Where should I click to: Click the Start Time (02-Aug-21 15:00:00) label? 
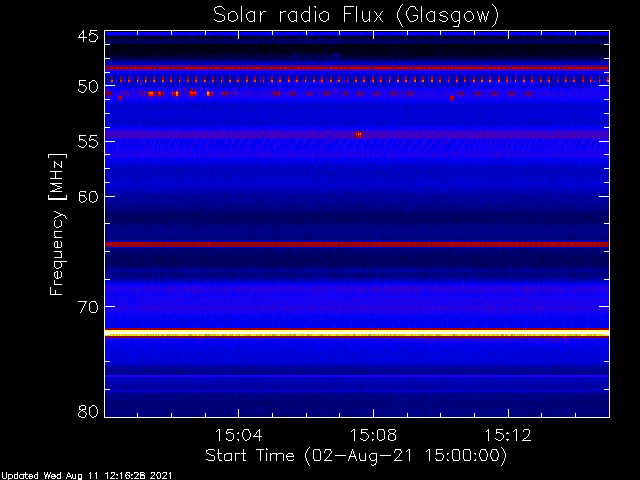coord(356,456)
